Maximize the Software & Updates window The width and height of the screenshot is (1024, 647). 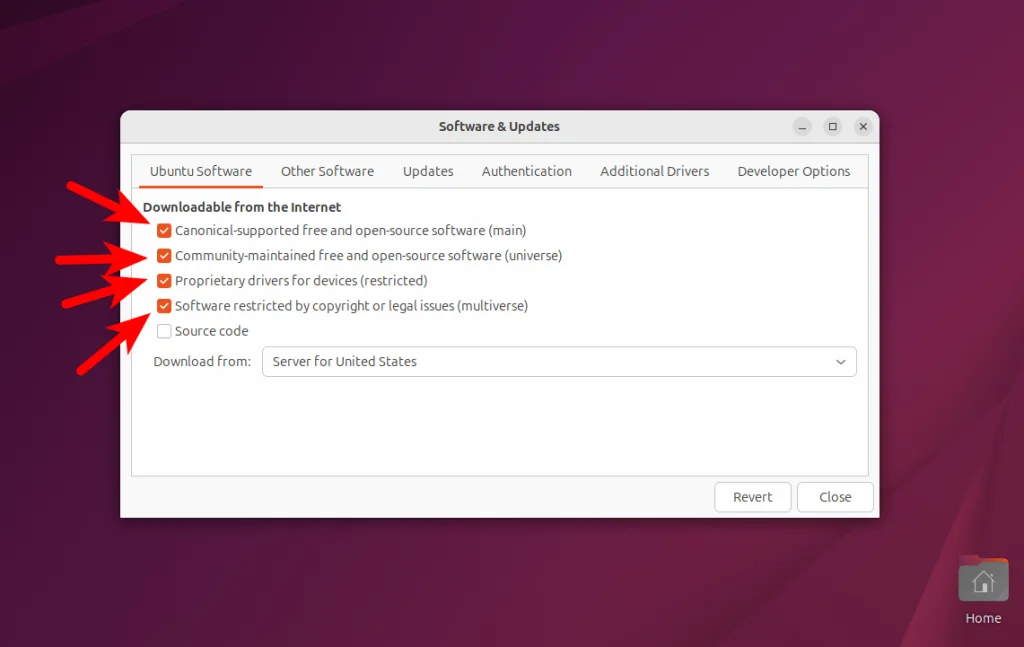pos(832,126)
